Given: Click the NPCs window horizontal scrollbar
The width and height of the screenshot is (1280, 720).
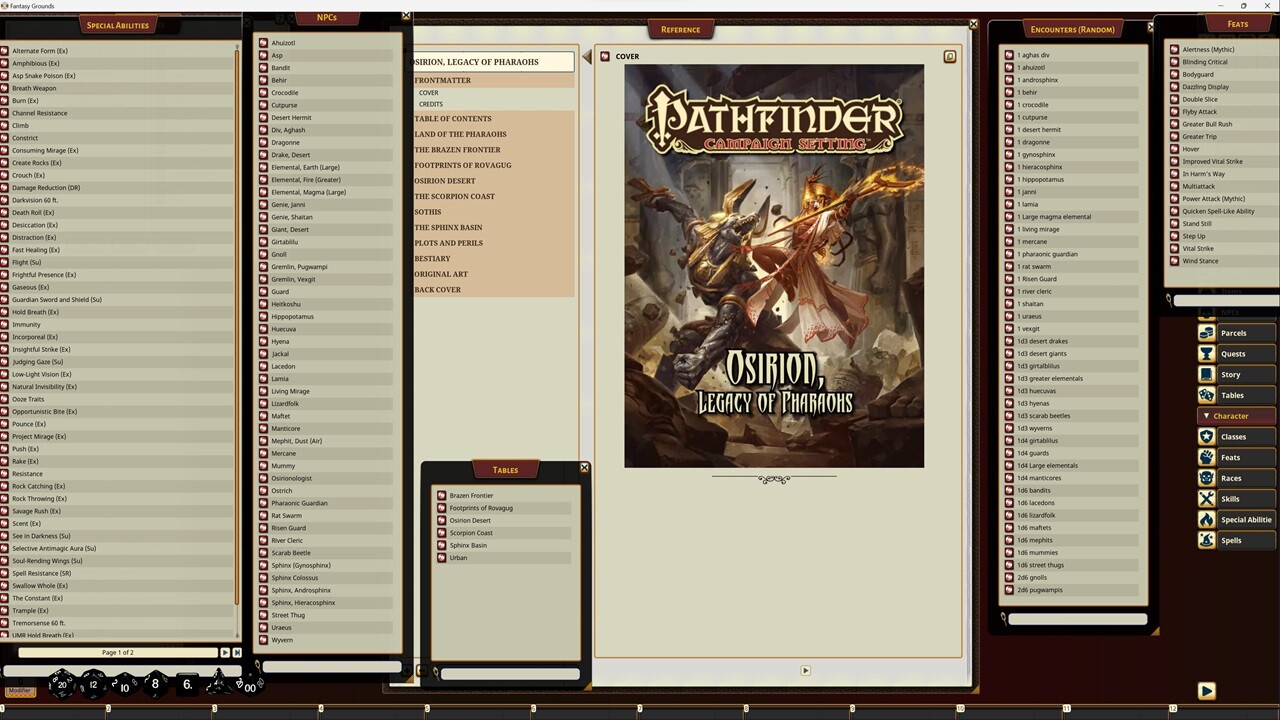Looking at the screenshot, I should click(x=330, y=667).
